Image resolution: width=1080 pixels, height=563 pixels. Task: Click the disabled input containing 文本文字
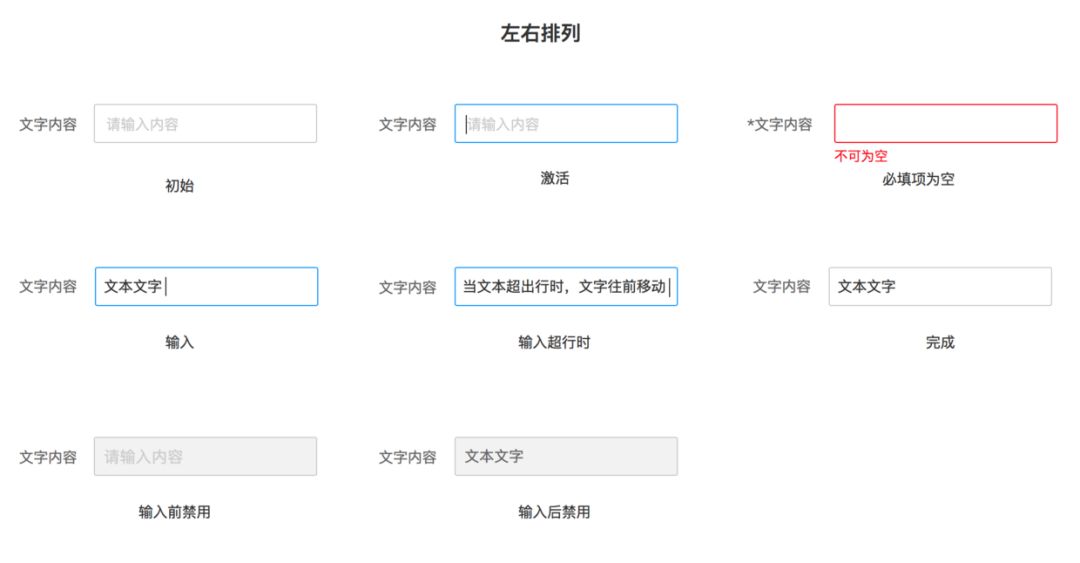point(565,456)
